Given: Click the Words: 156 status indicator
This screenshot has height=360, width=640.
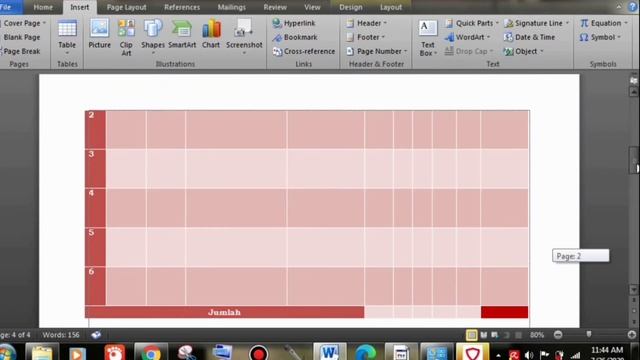Looking at the screenshot, I should 61,335.
